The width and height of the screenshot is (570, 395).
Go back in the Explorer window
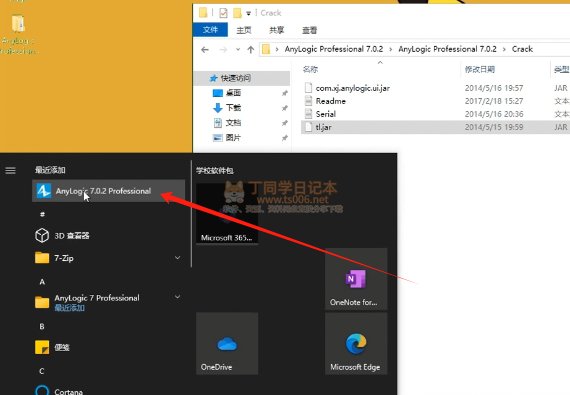(x=205, y=49)
